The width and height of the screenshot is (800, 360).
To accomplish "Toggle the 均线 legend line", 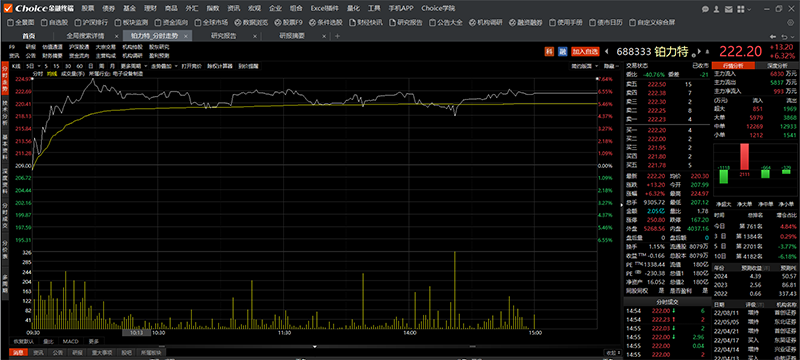I will (52, 73).
